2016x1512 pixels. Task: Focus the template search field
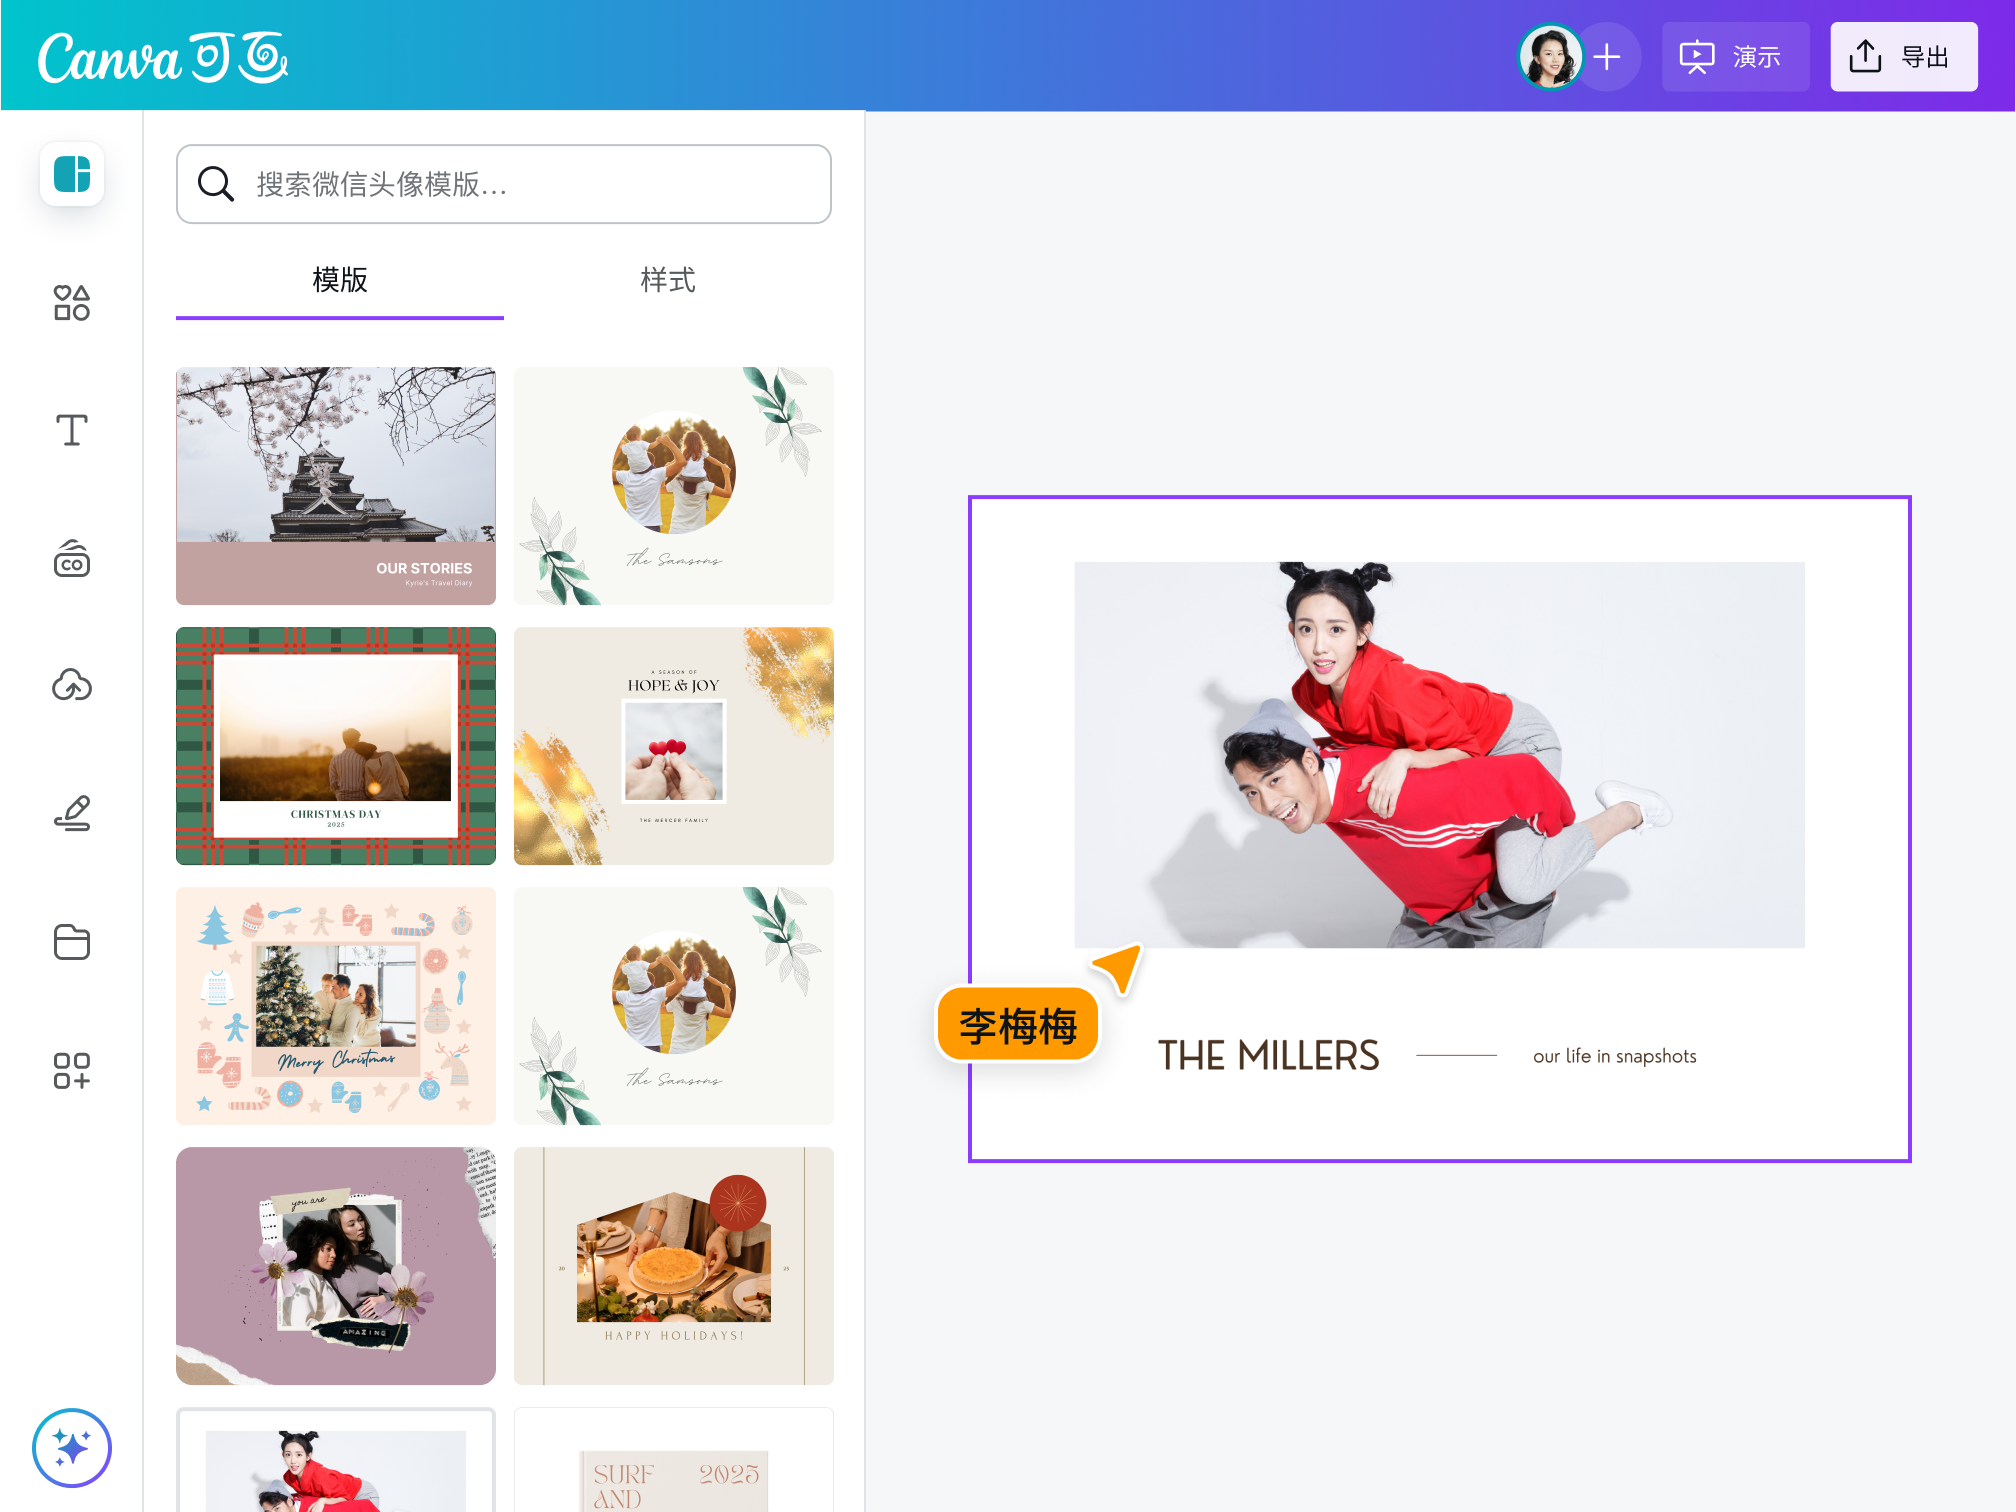point(504,184)
